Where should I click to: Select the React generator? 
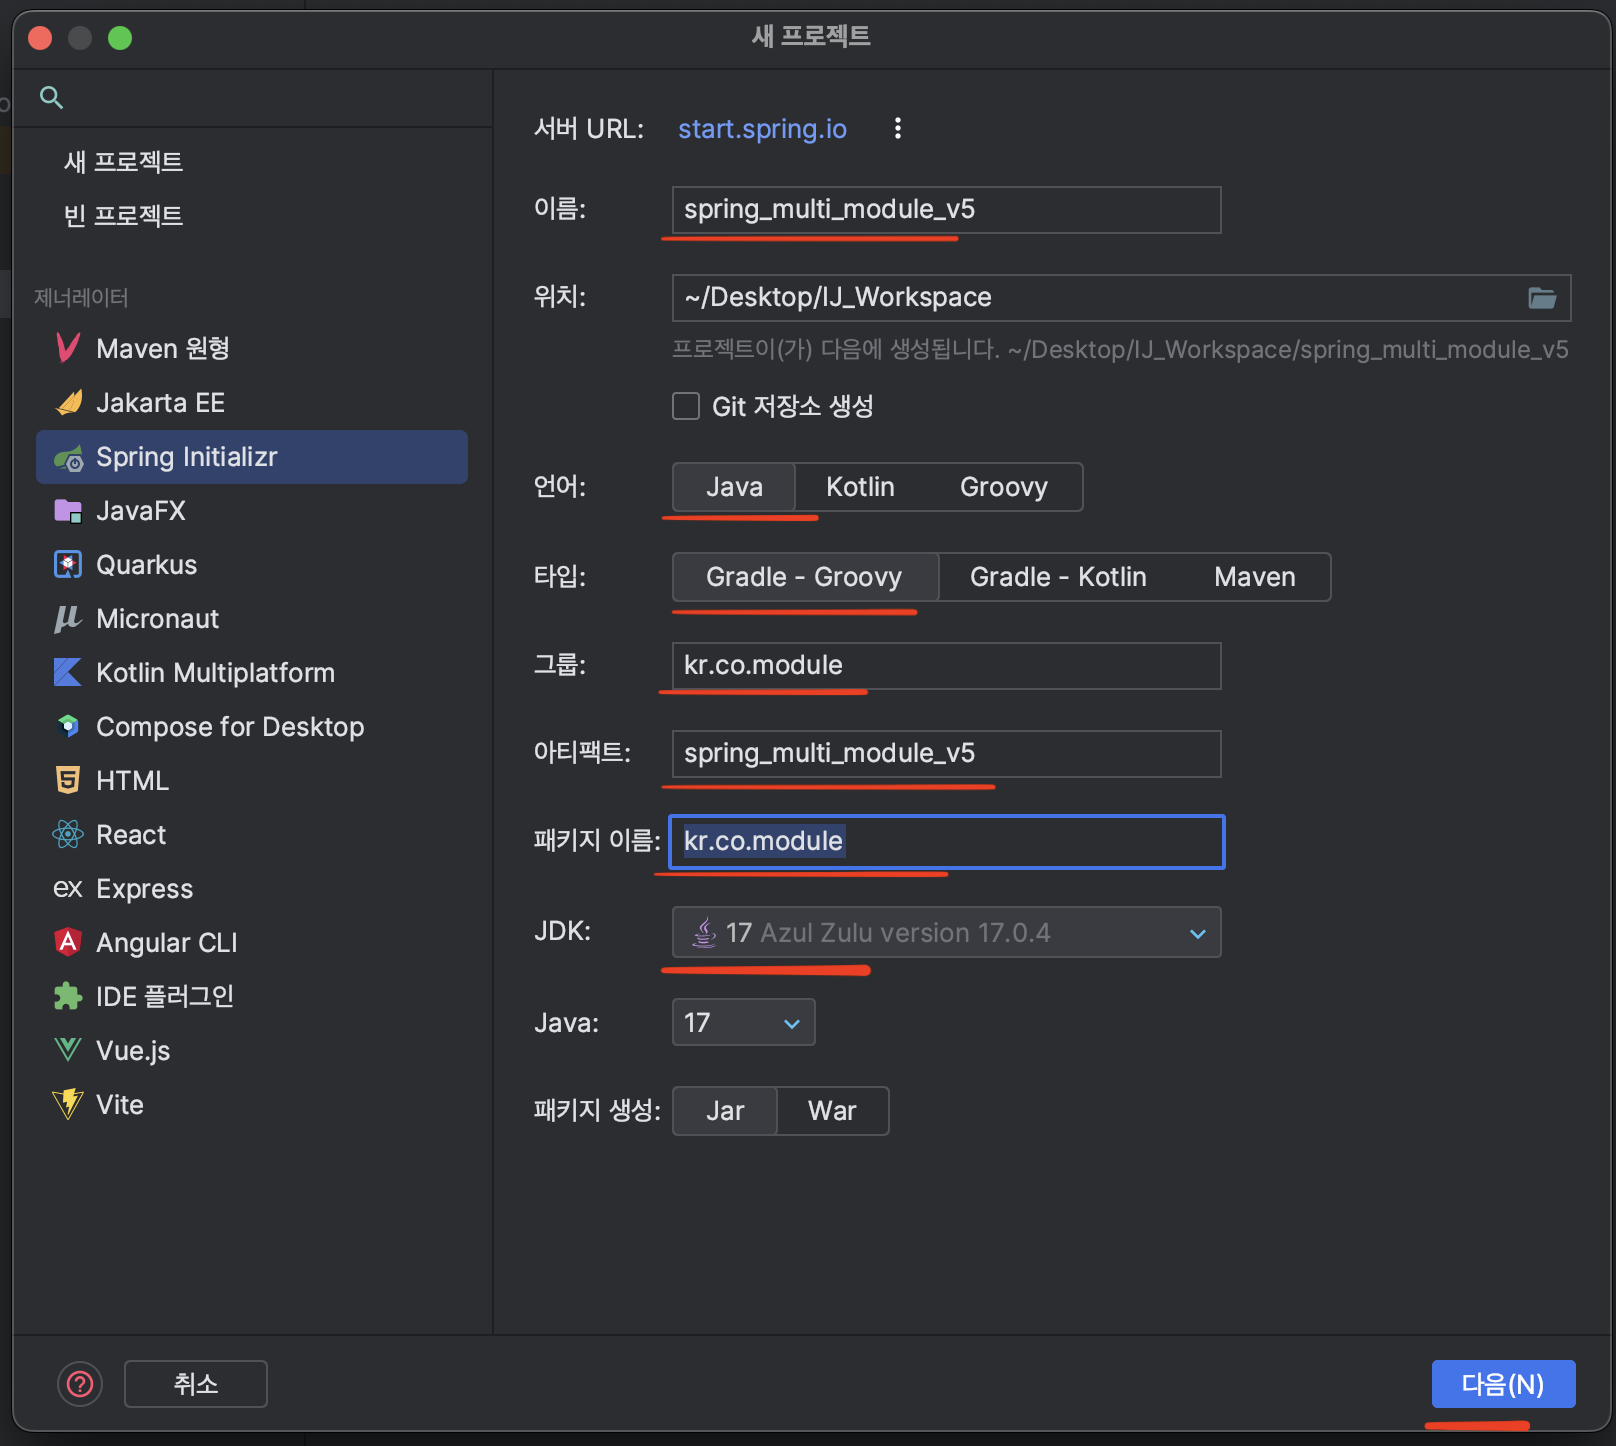pyautogui.click(x=131, y=834)
